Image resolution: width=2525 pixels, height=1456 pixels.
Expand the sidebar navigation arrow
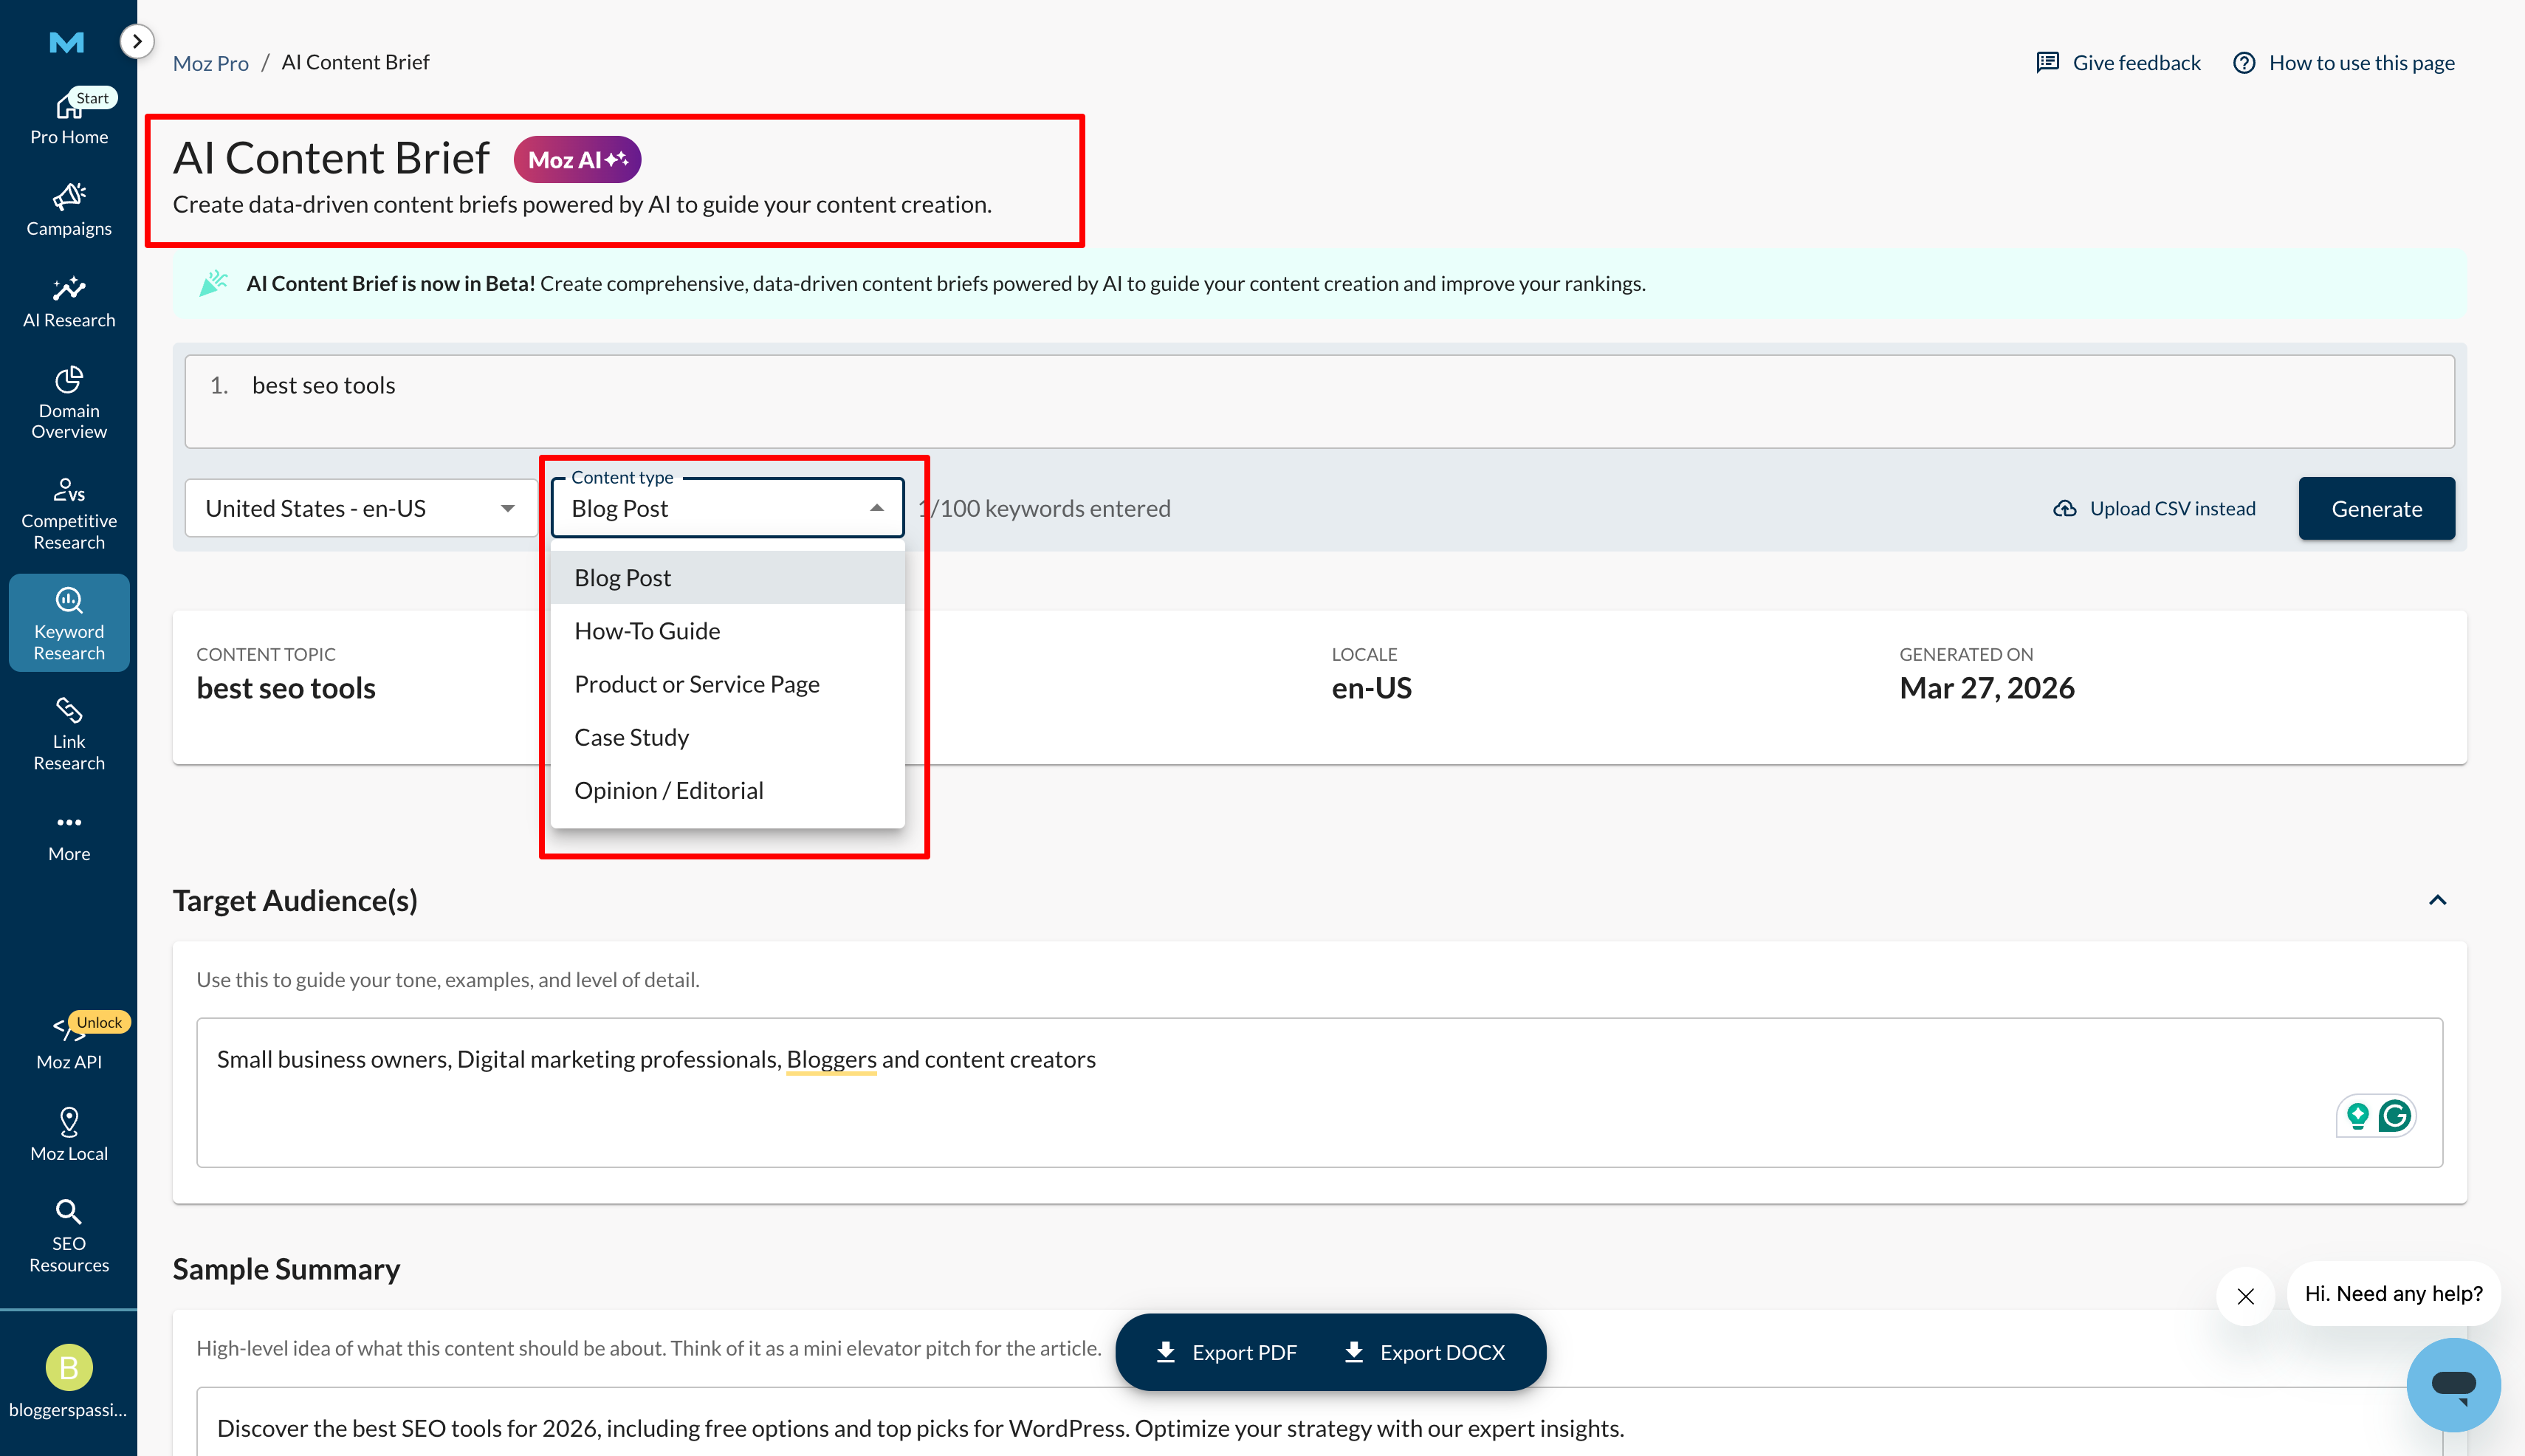(x=137, y=42)
